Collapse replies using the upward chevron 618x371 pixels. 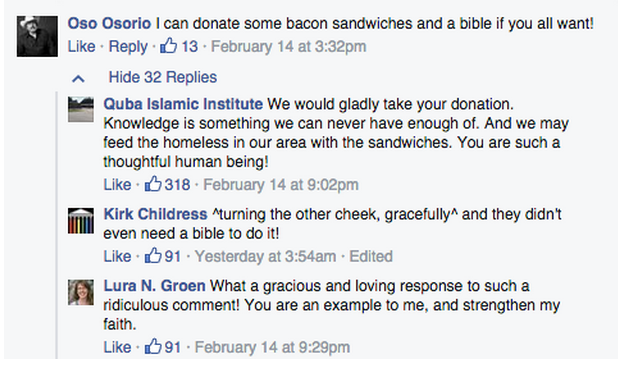78,79
